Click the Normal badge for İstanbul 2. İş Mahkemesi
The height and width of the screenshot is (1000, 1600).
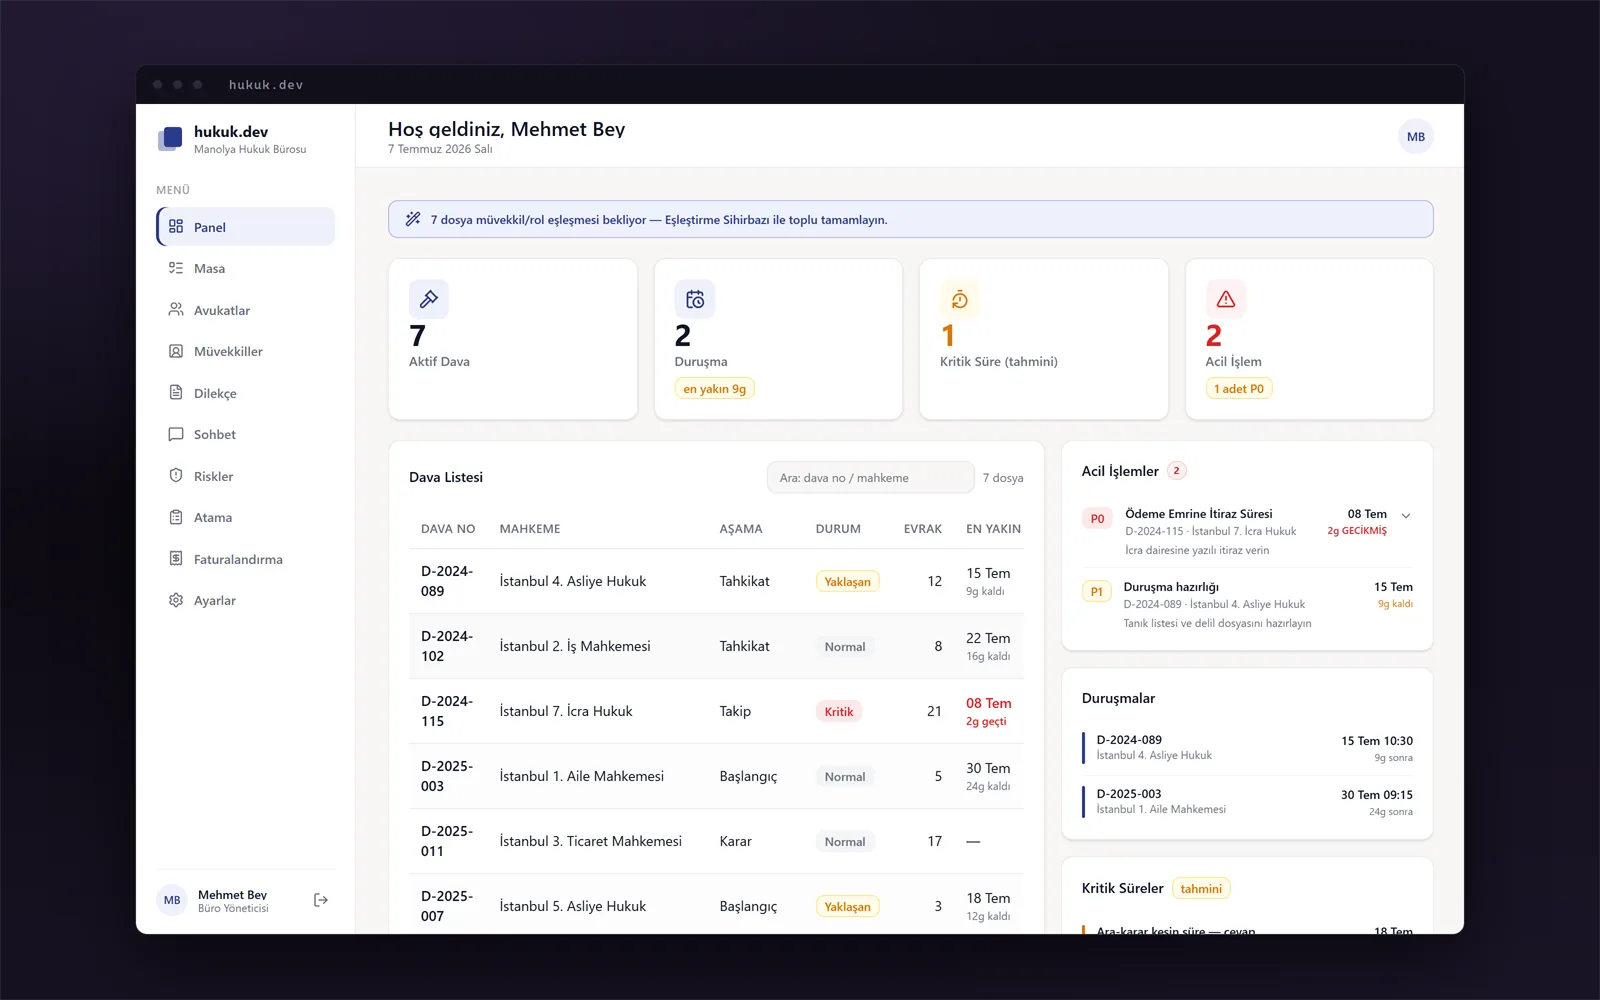coord(845,647)
